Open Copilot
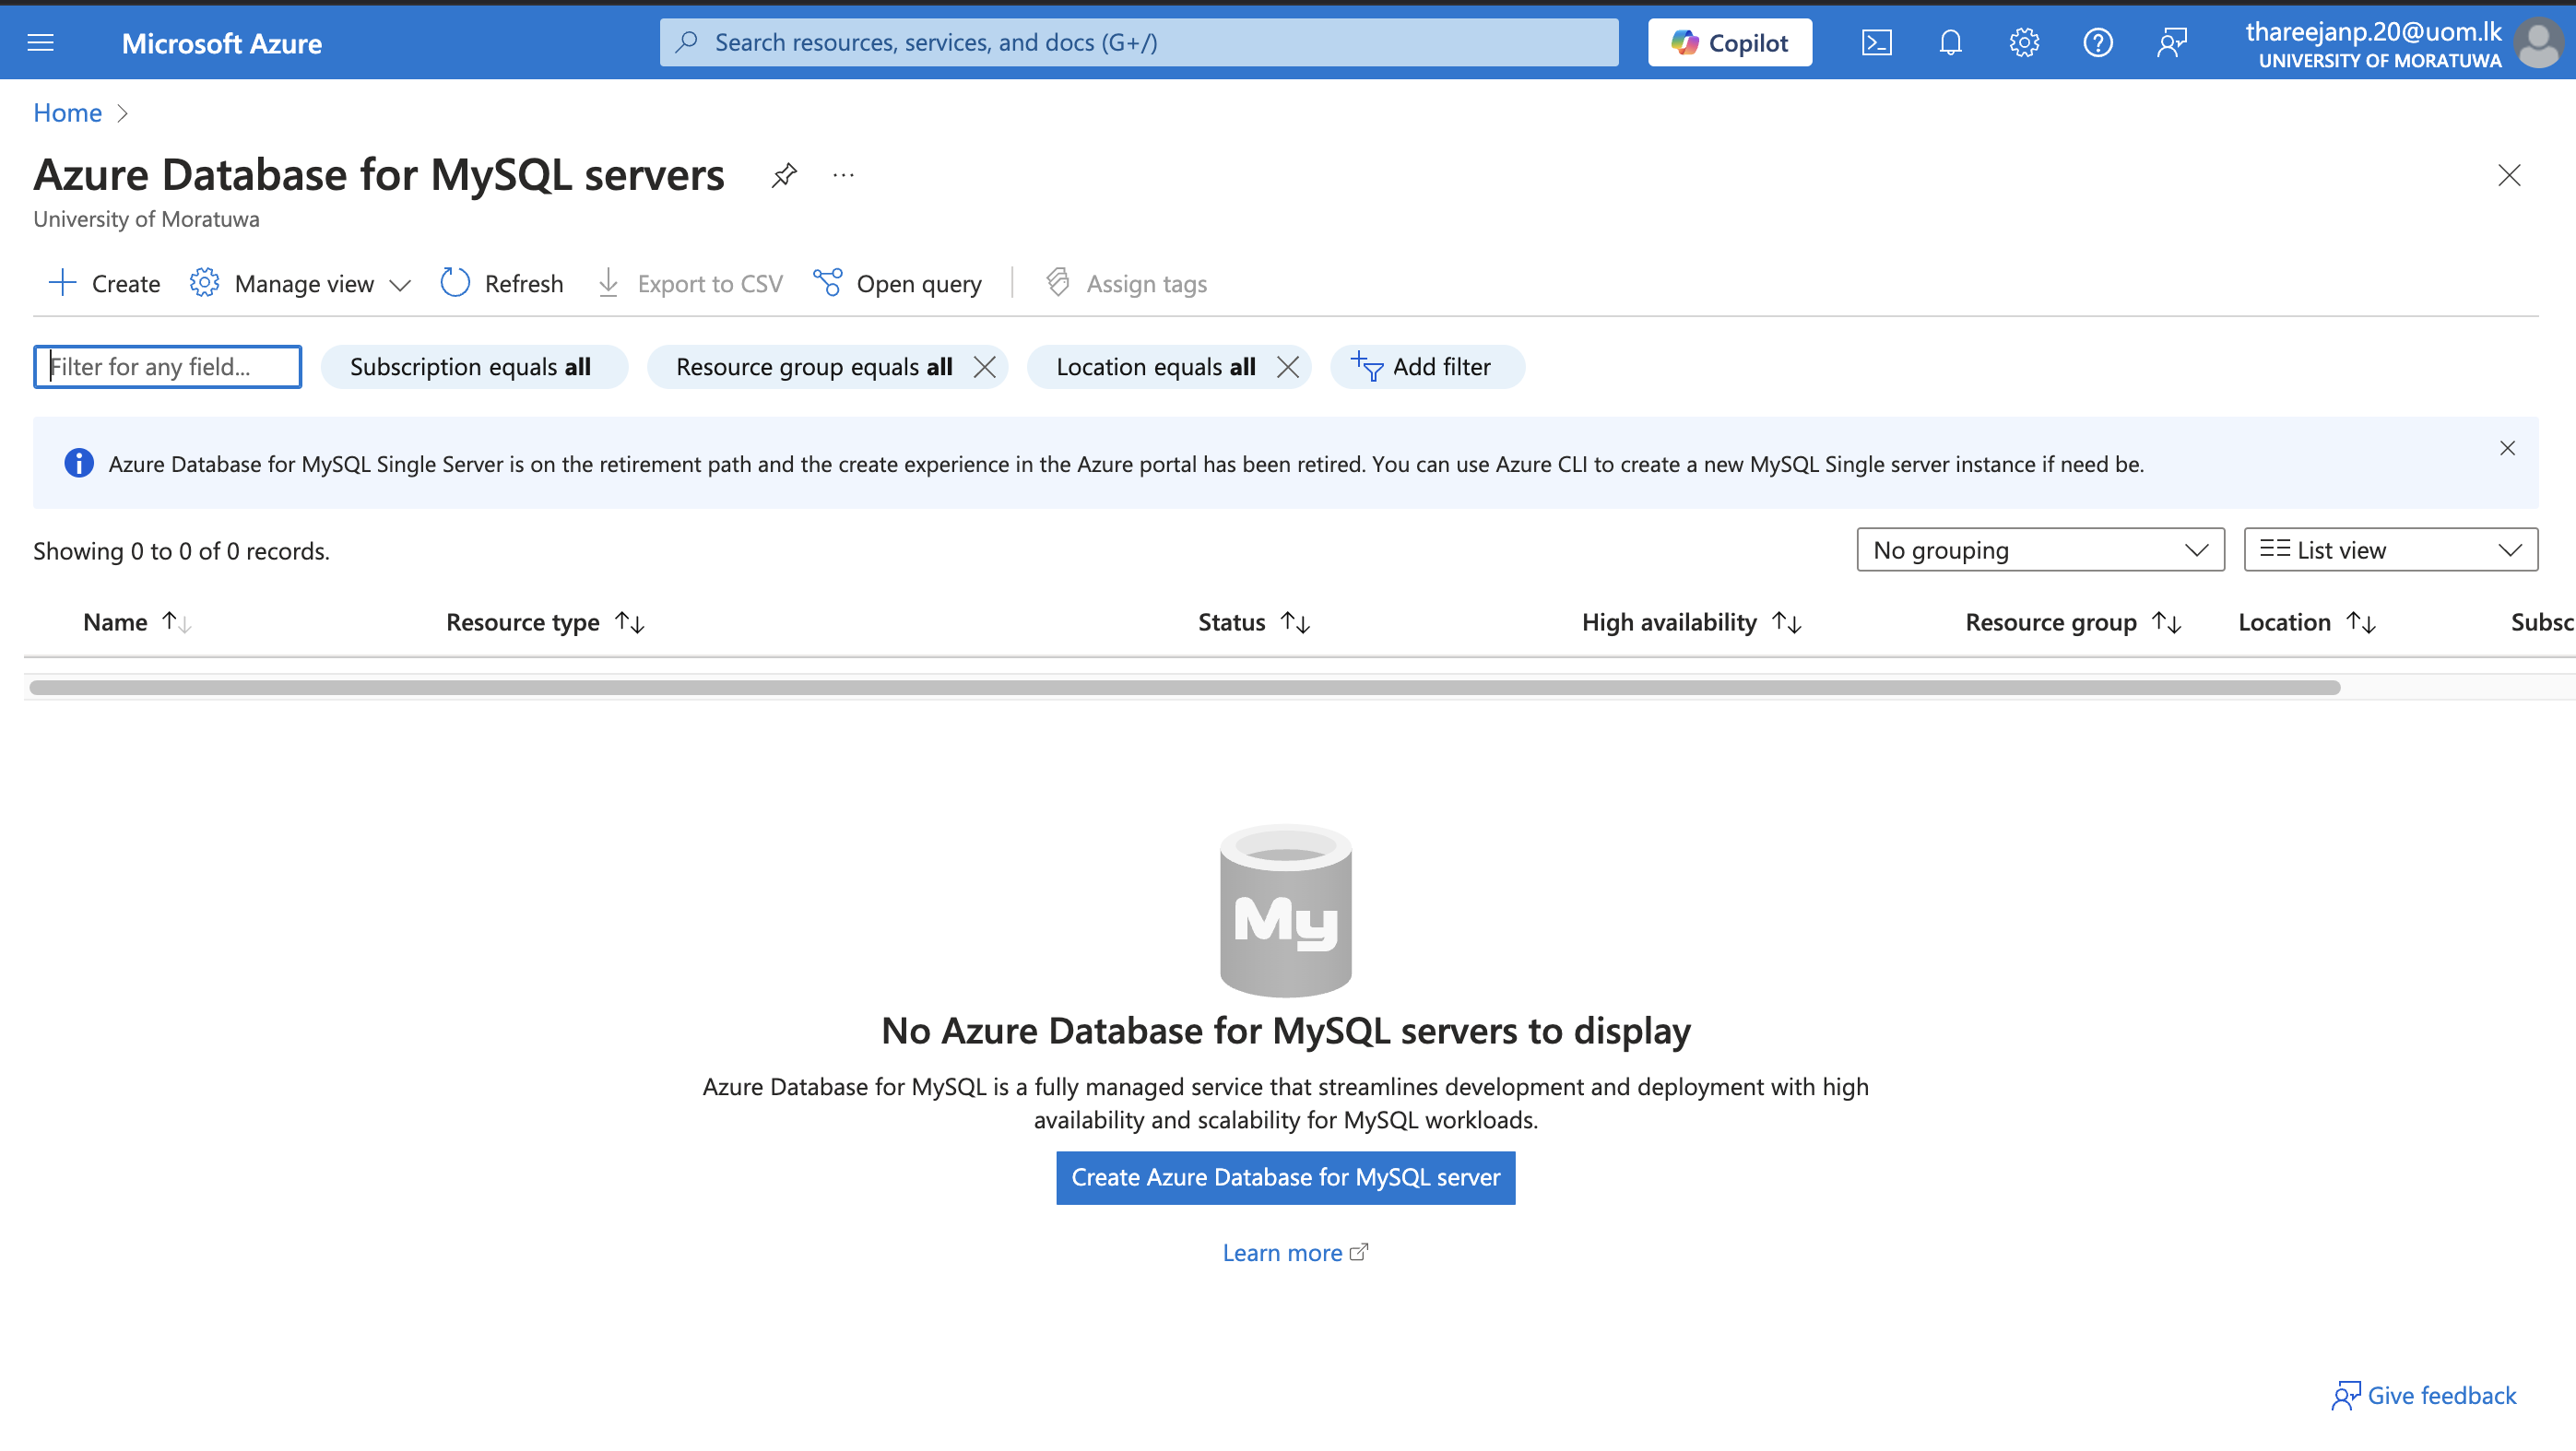The height and width of the screenshot is (1451, 2576). click(x=1729, y=42)
